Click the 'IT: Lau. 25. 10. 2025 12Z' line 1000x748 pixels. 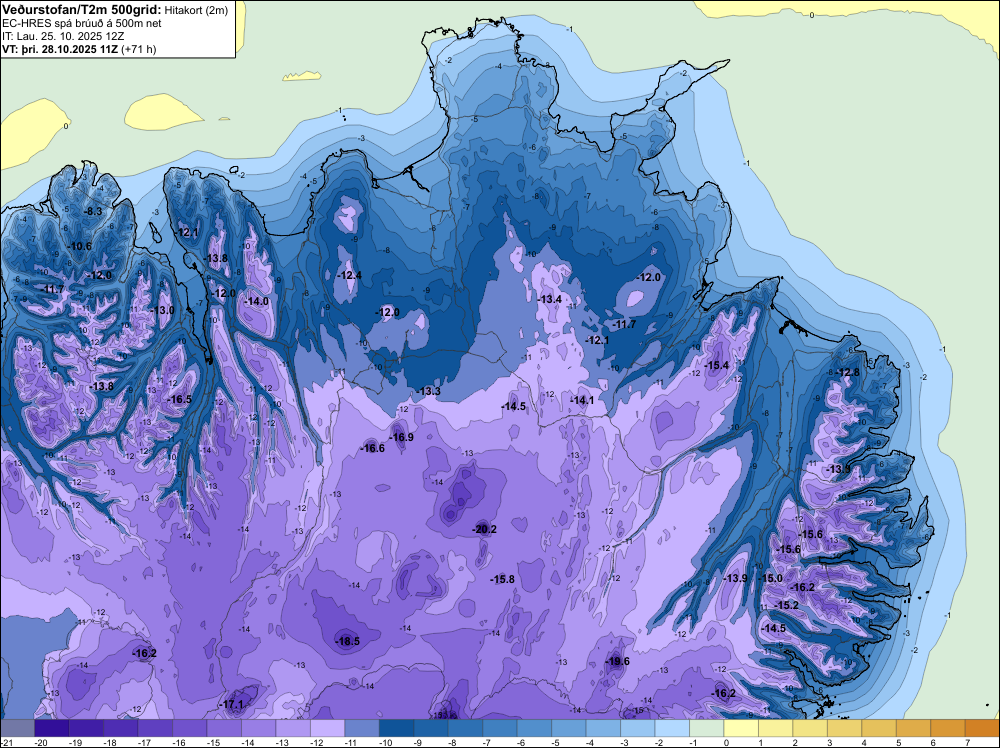tap(62, 36)
